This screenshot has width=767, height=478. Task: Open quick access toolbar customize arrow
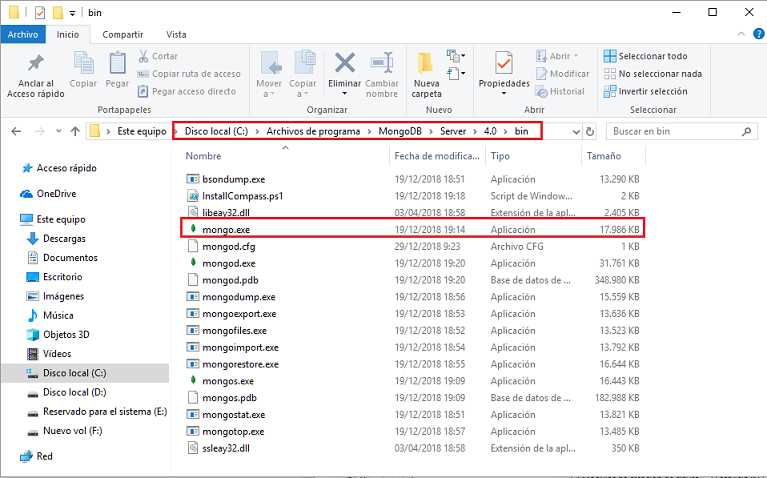pos(72,13)
